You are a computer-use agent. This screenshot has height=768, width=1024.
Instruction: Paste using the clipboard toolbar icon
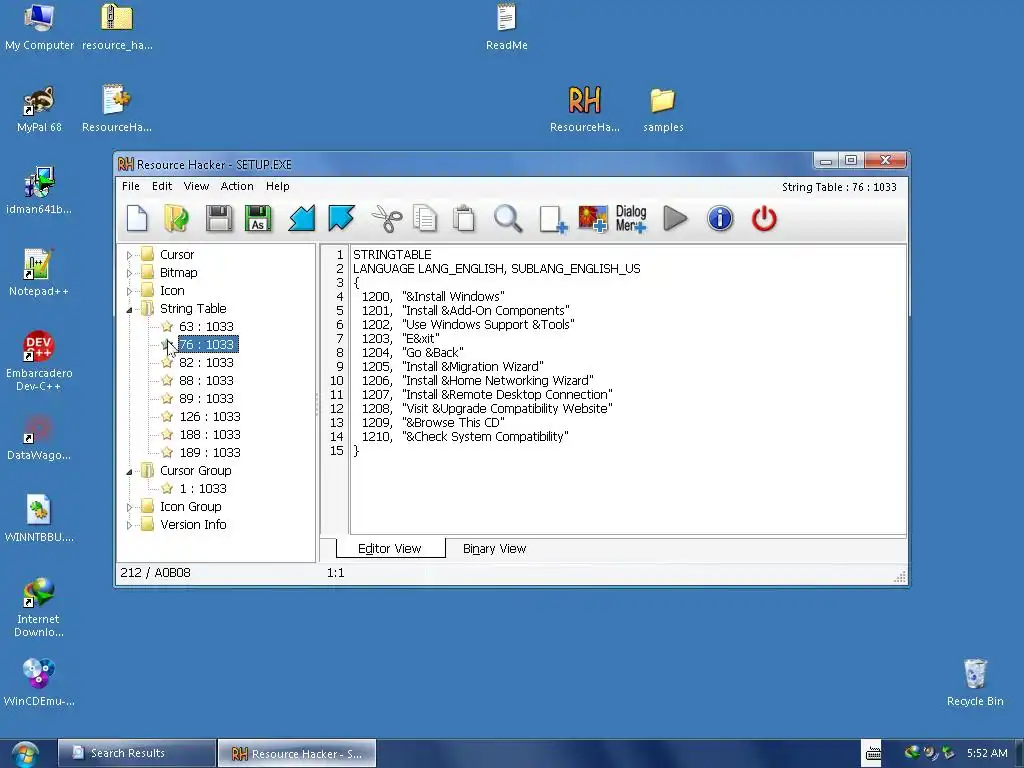(x=464, y=218)
